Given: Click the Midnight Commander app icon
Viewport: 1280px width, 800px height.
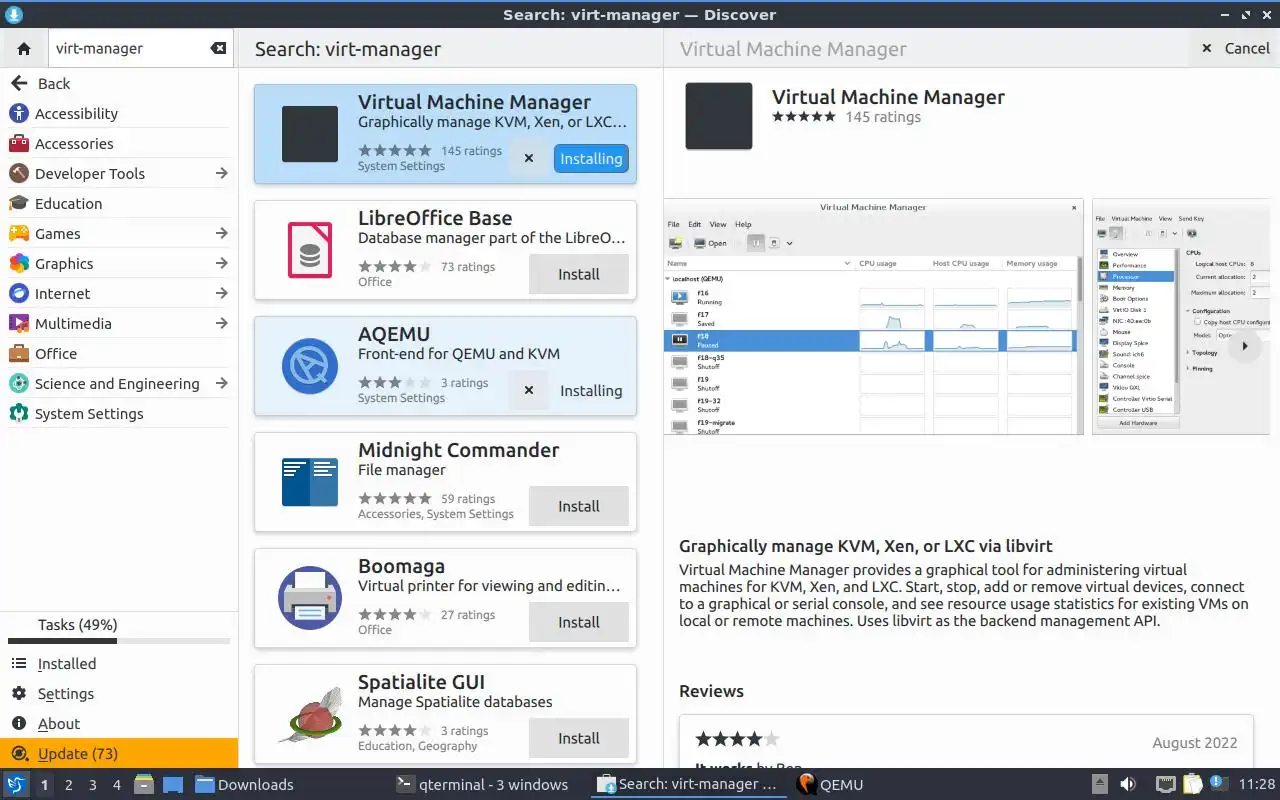Looking at the screenshot, I should pyautogui.click(x=310, y=482).
